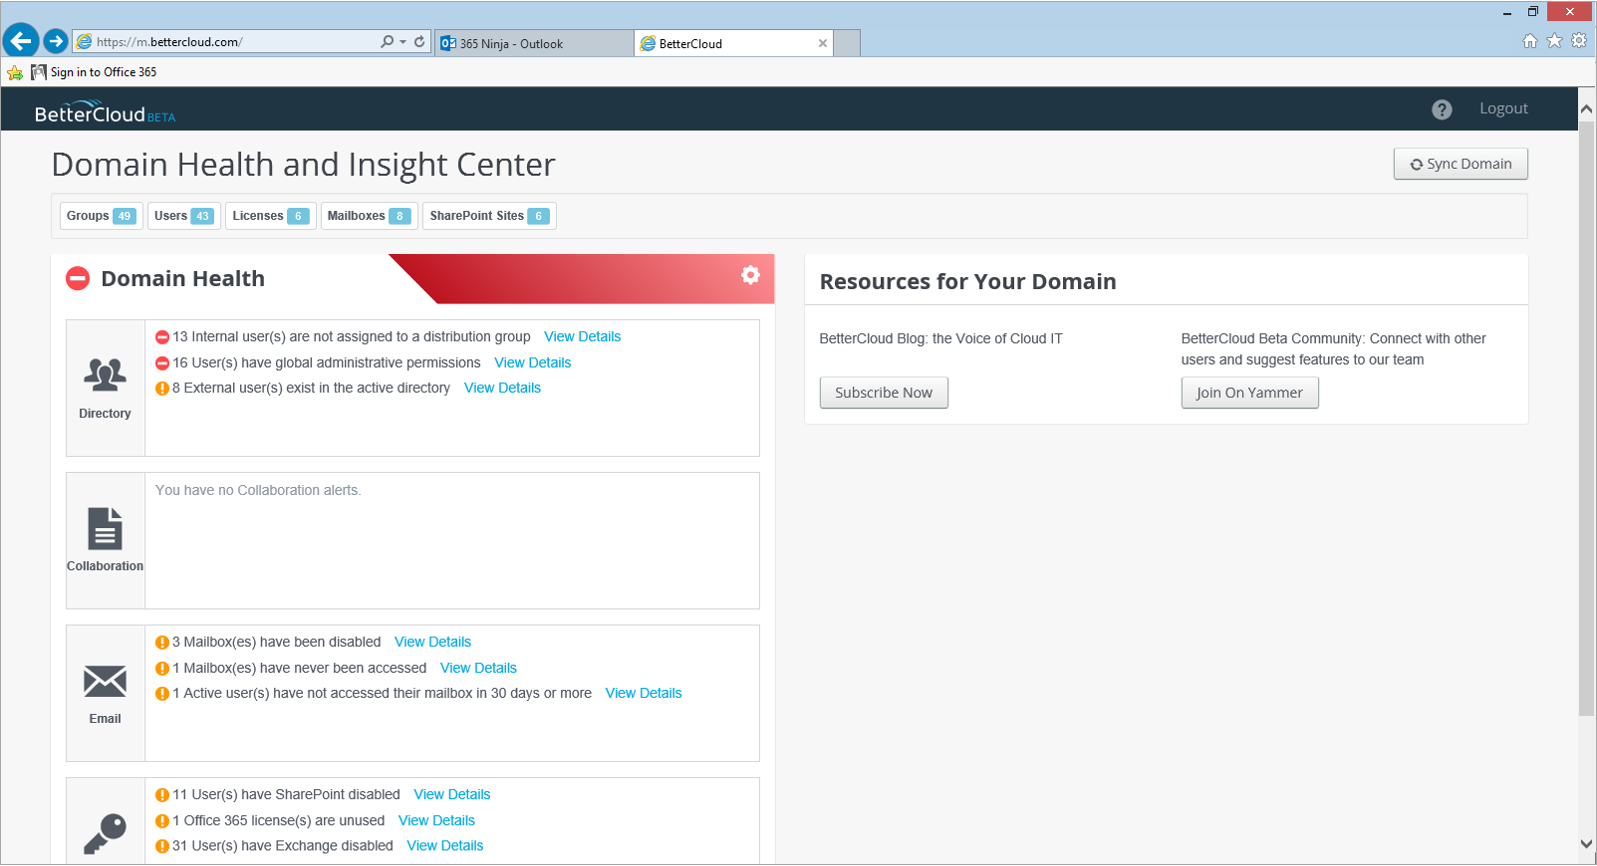Open a new blank browser tab
Viewport: 1597px width, 866px height.
tap(847, 43)
